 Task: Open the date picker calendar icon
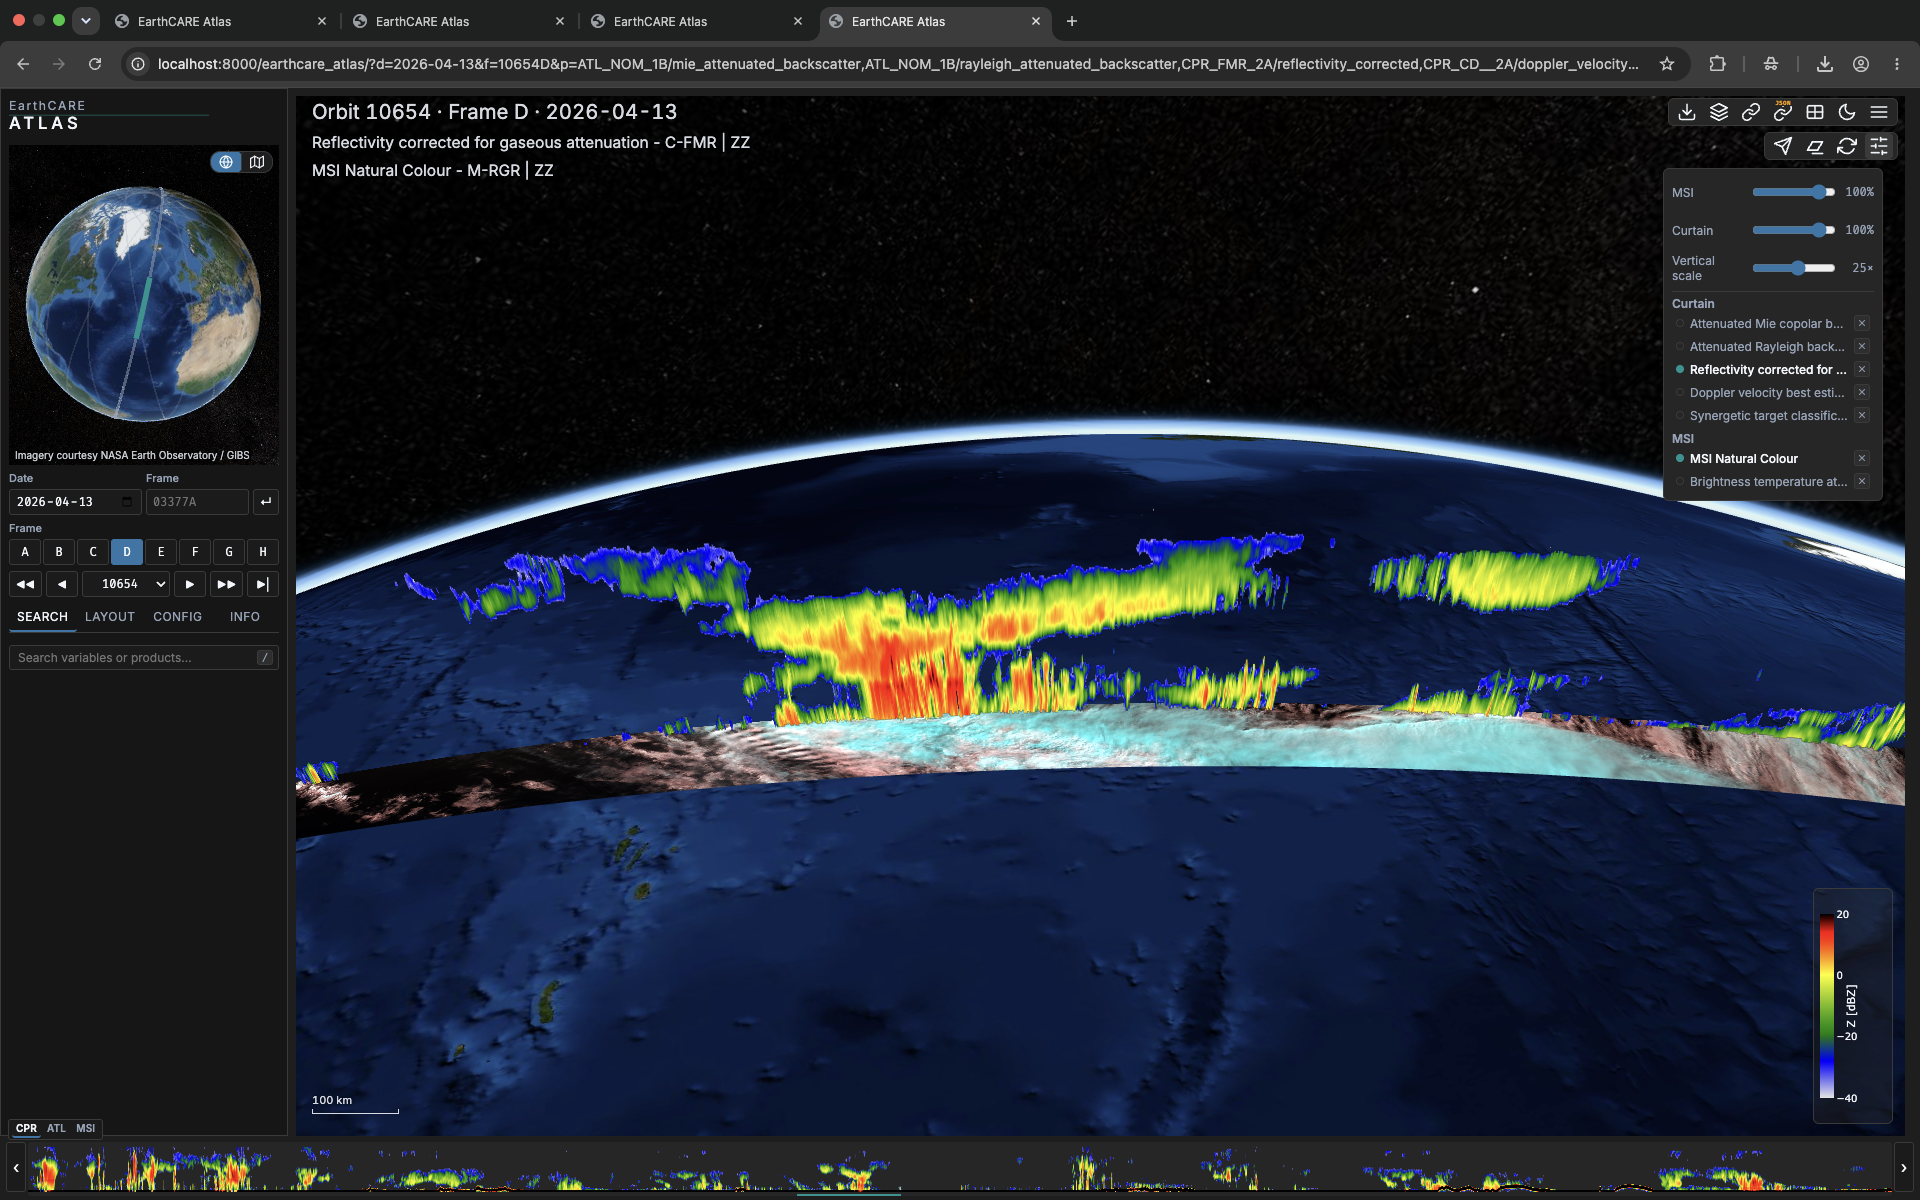127,502
